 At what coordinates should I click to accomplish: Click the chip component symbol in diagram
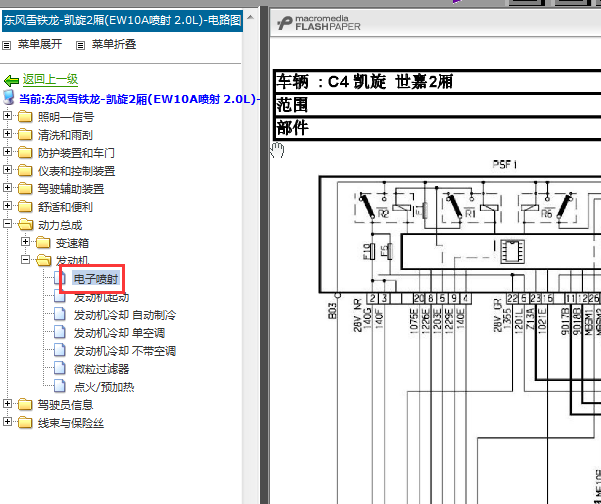(512, 251)
